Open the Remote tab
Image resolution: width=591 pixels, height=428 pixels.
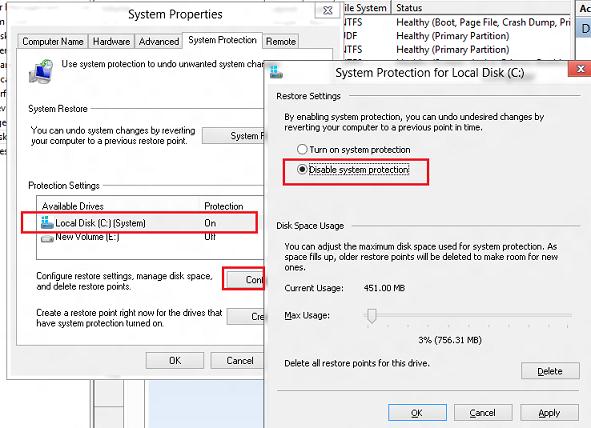click(281, 41)
